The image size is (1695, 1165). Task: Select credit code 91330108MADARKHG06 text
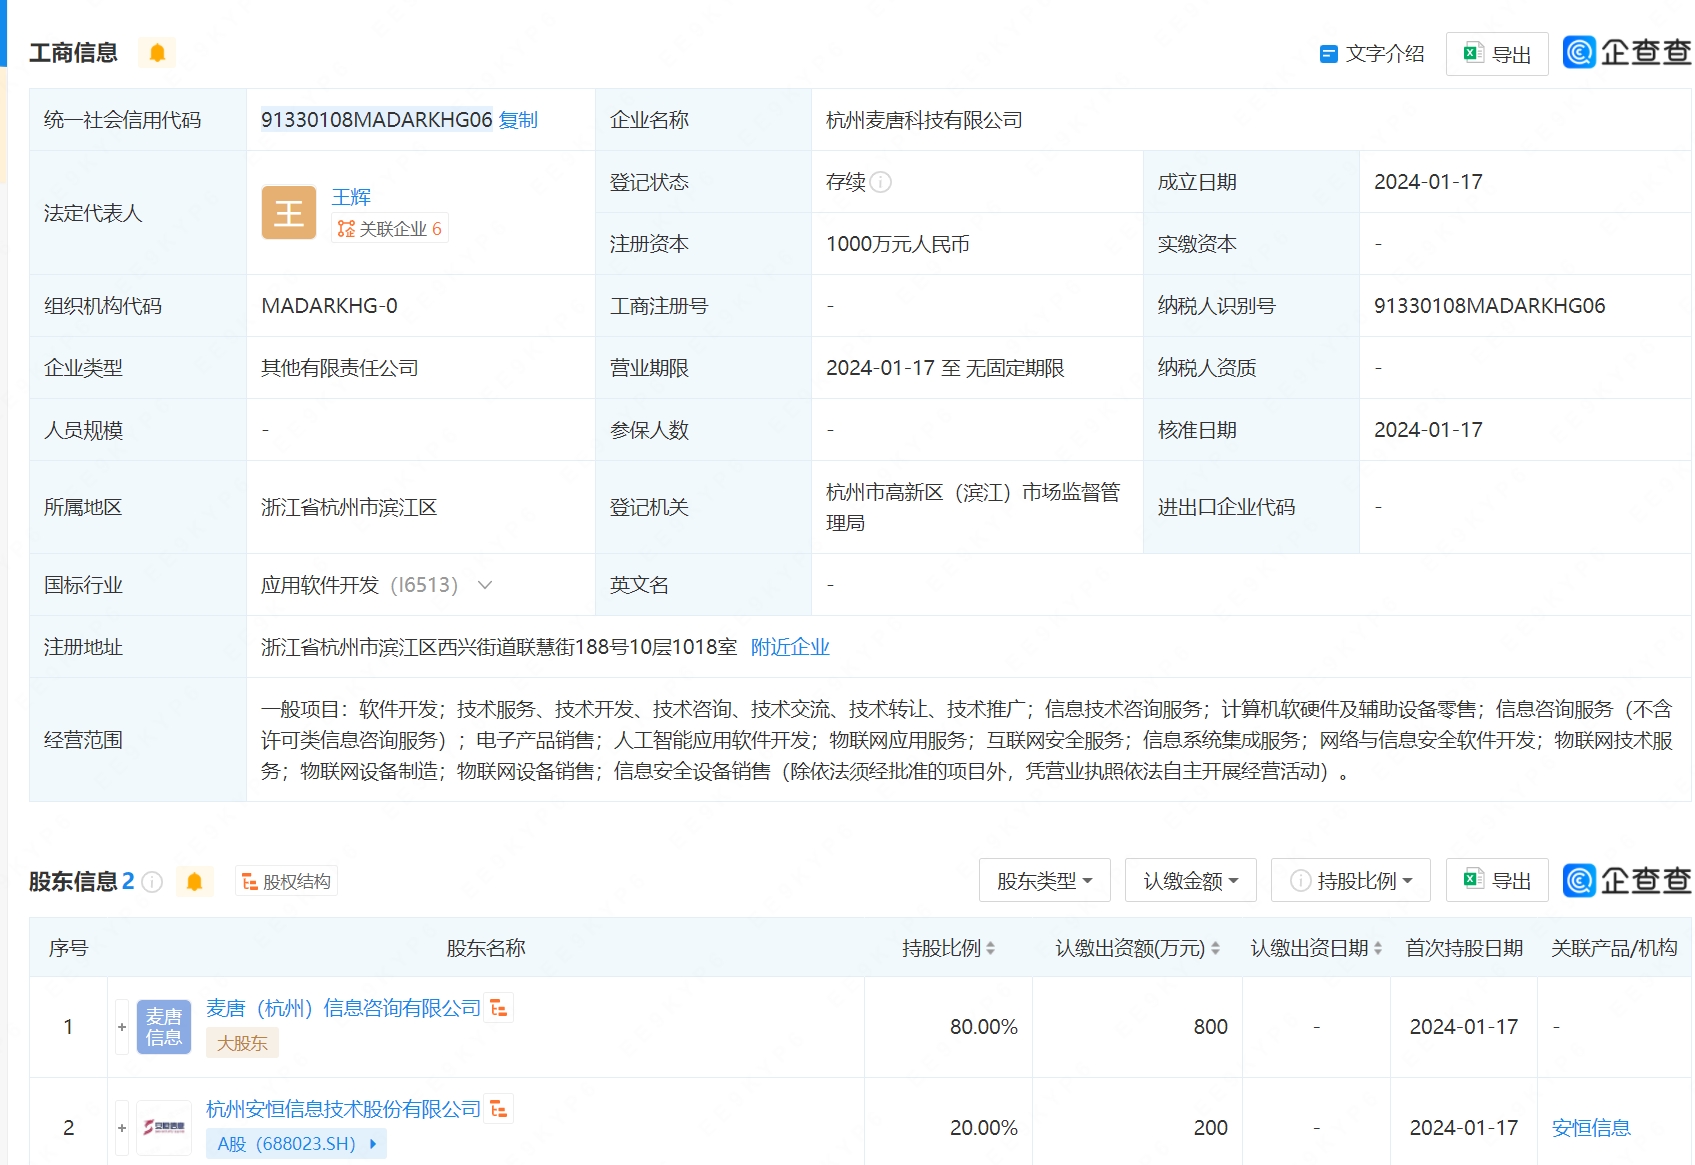tap(377, 120)
